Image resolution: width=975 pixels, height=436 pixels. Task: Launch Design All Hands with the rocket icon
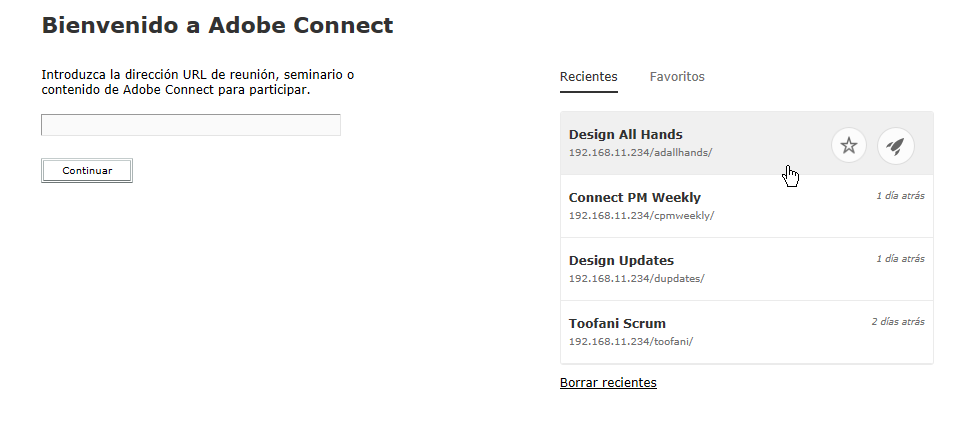(896, 146)
